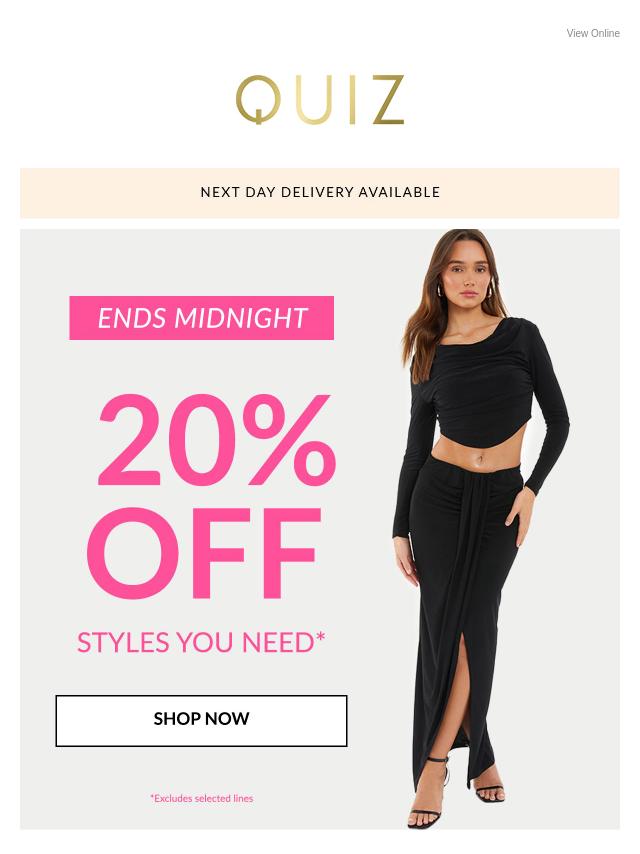Click the large pink 20% text
This screenshot has width=640, height=854.
[x=216, y=440]
